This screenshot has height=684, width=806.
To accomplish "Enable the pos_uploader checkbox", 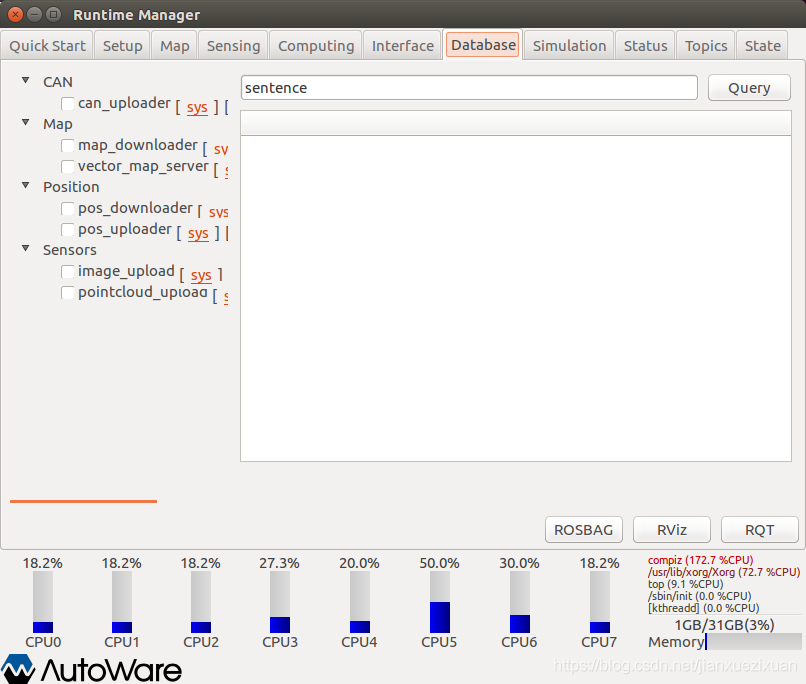I will point(68,230).
